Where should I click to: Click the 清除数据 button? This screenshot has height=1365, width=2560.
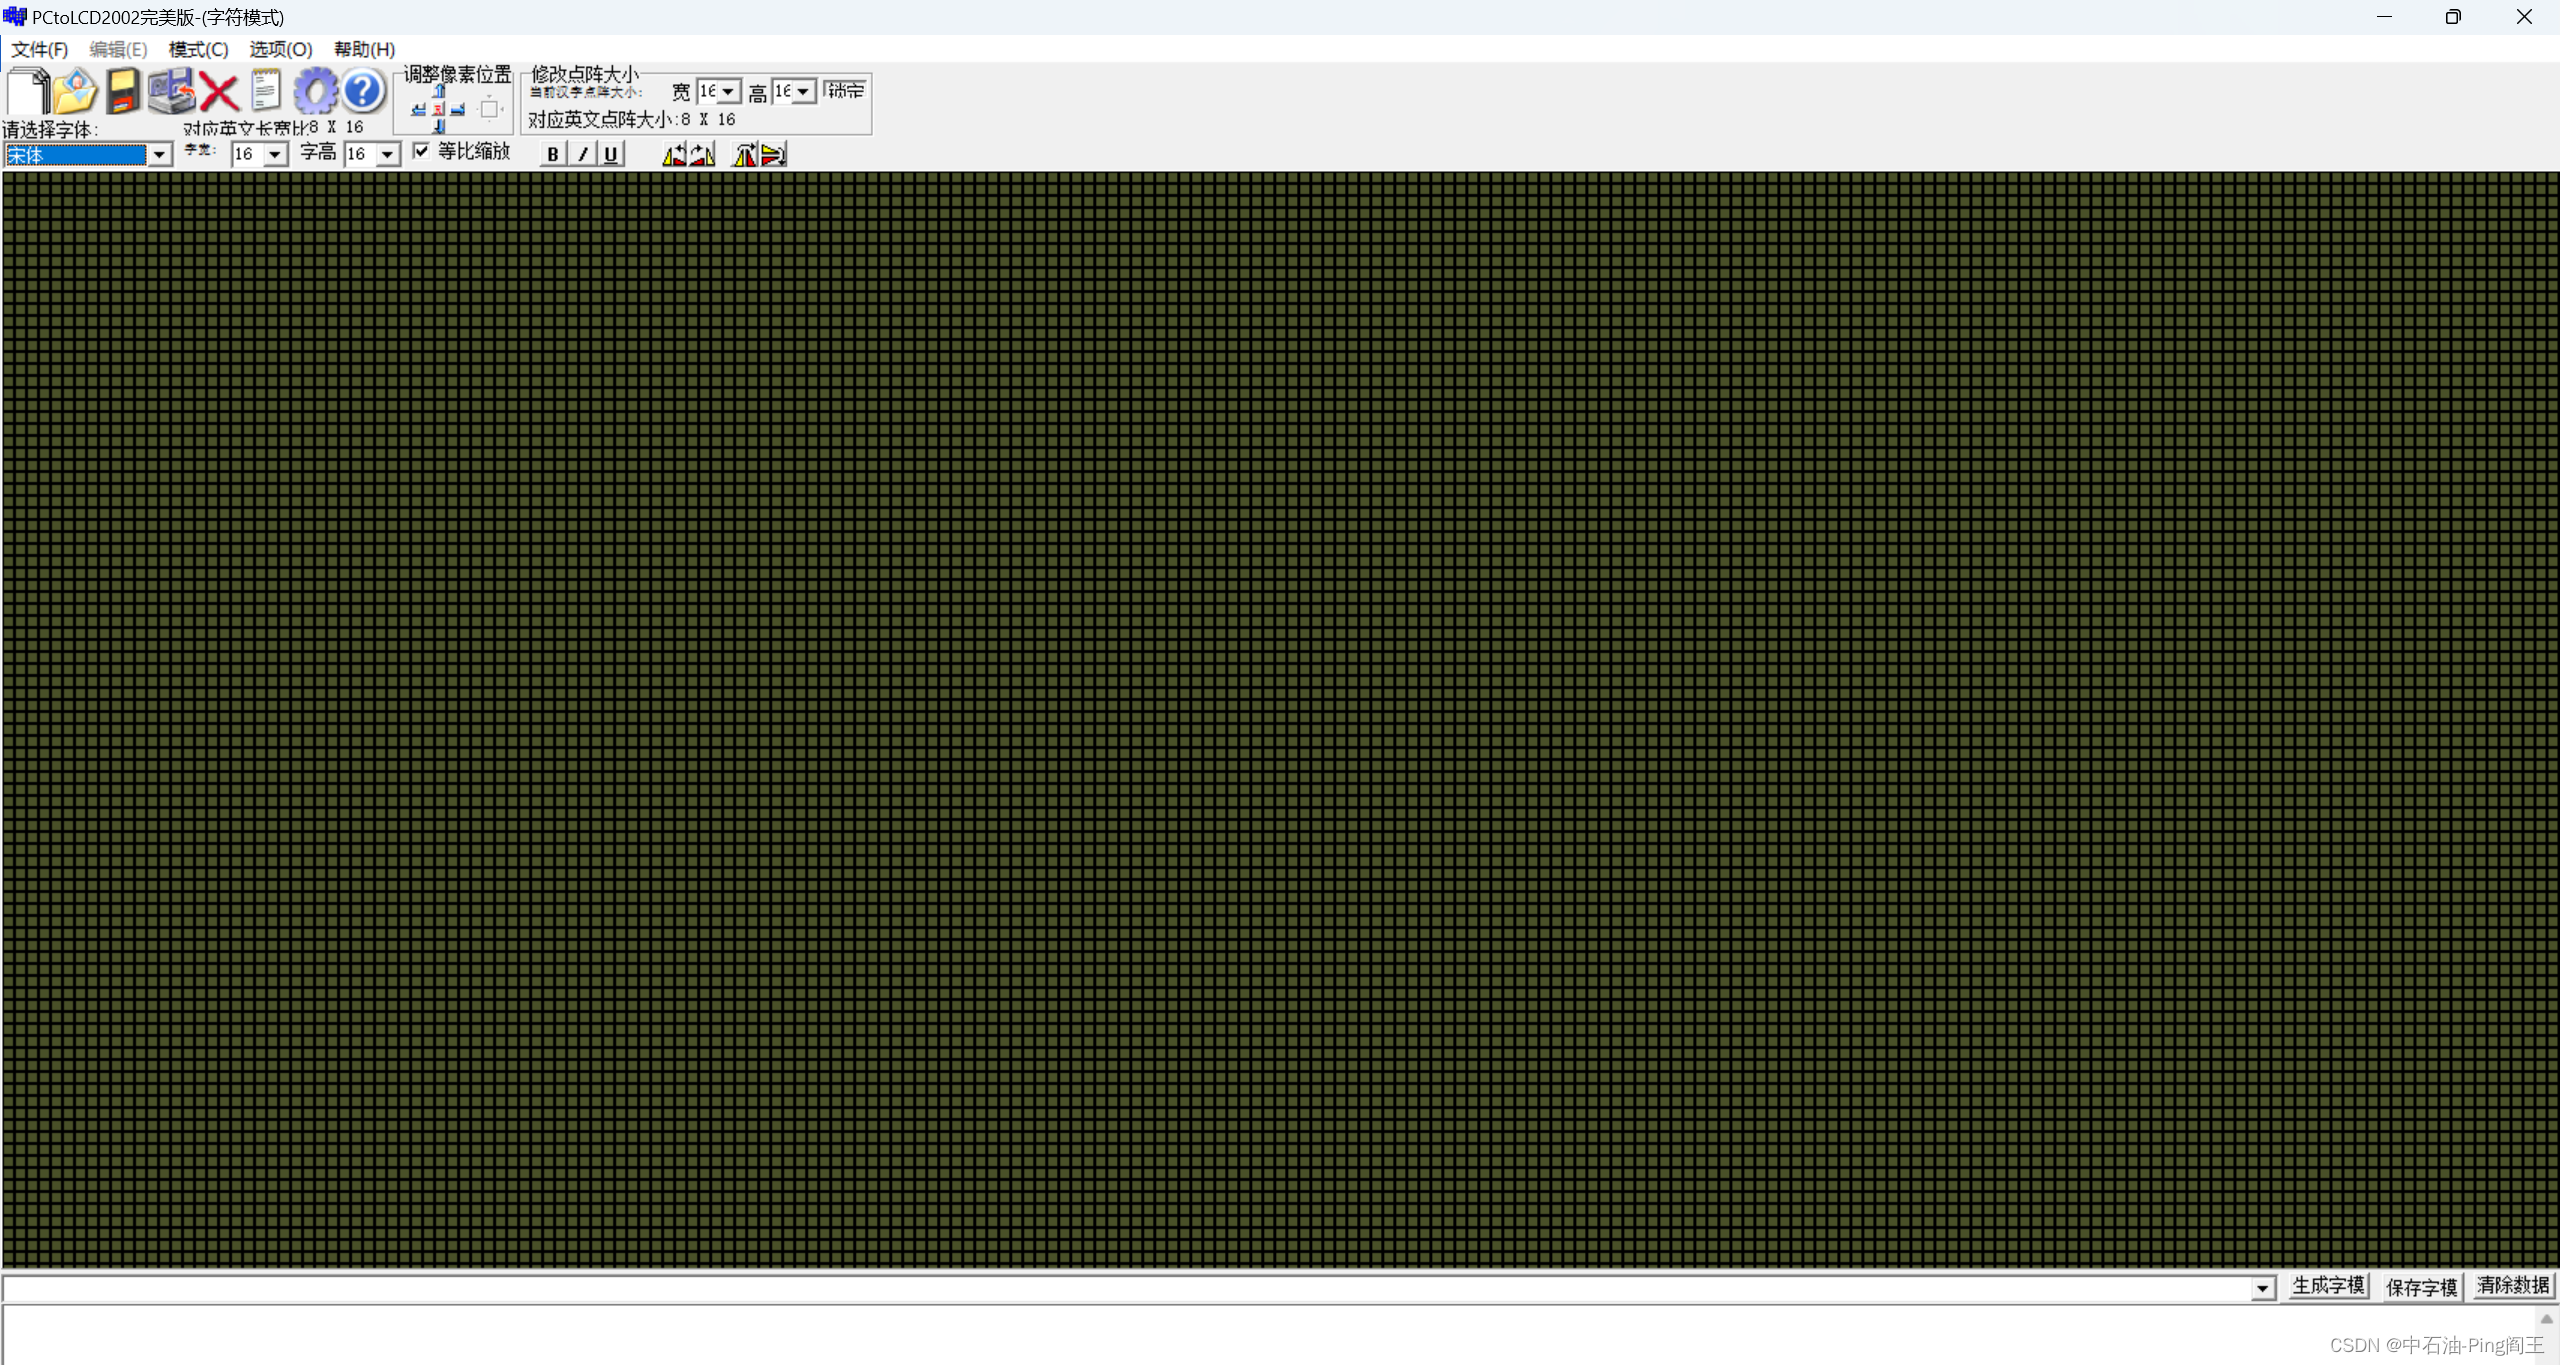click(2514, 1286)
